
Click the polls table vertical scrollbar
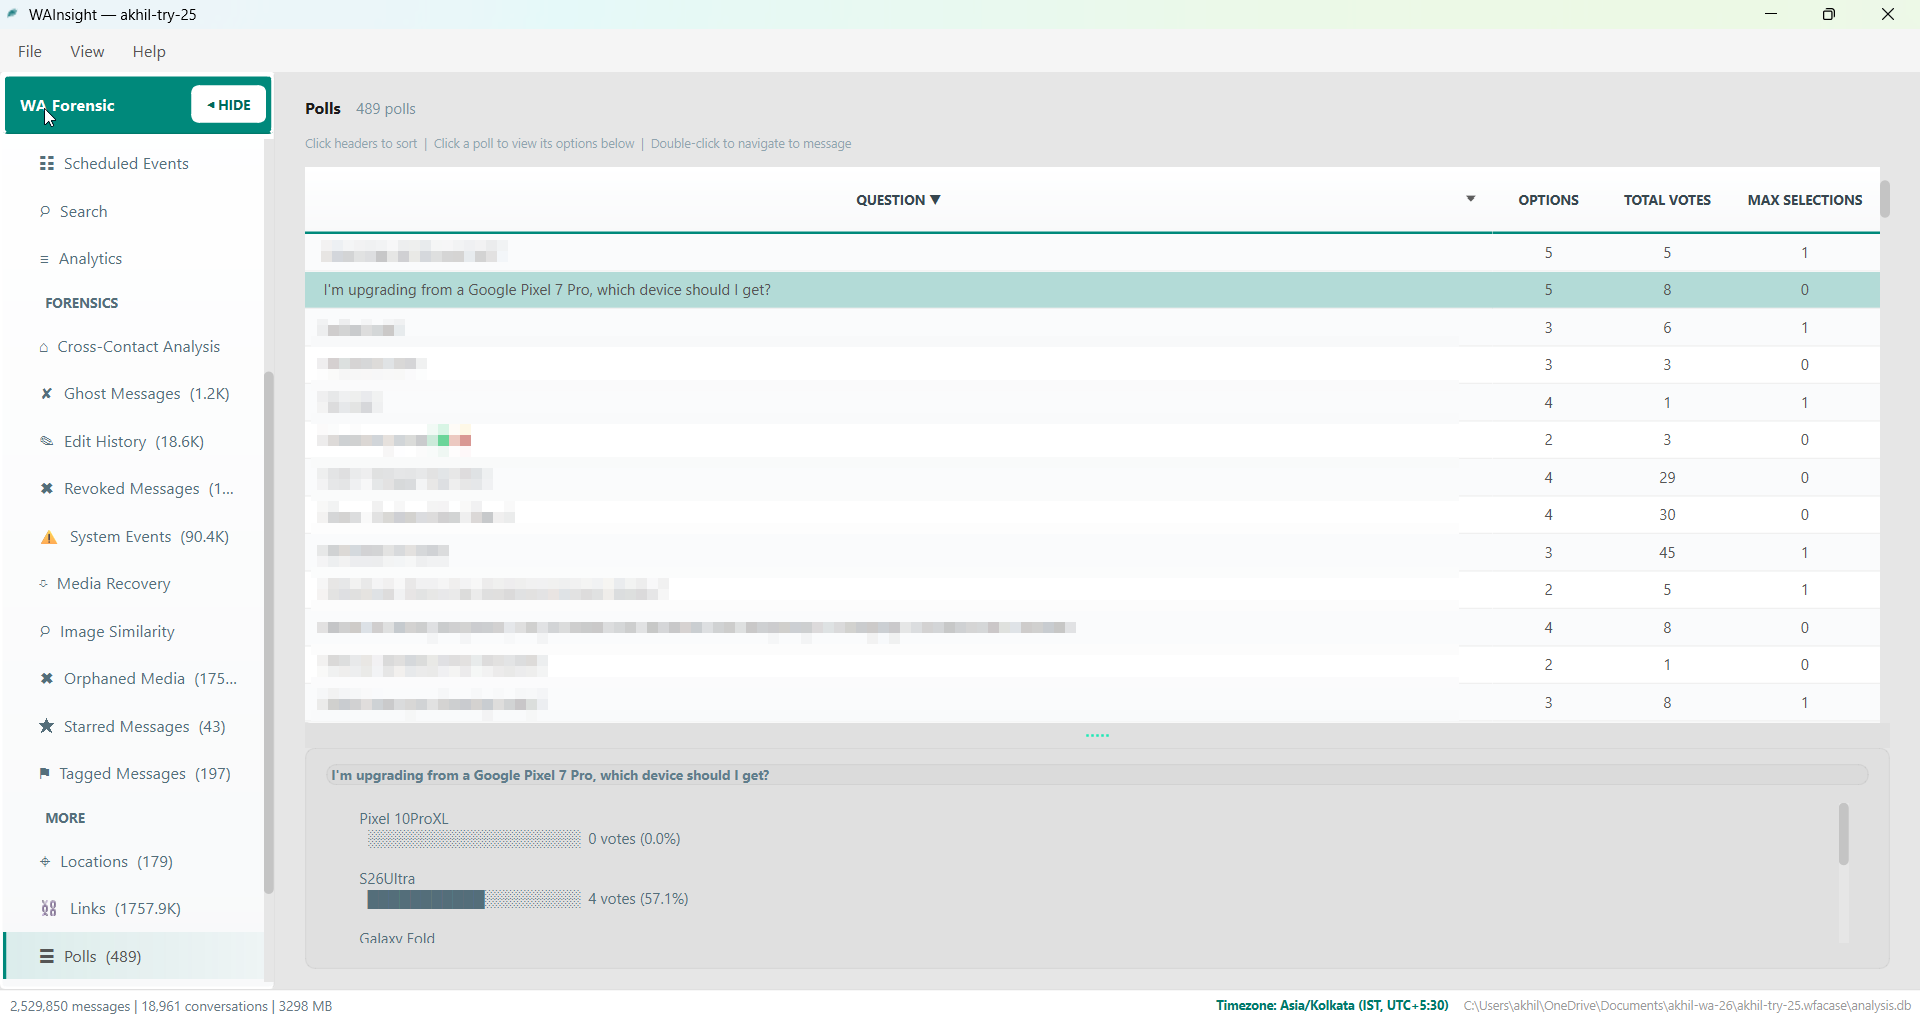tap(1885, 200)
